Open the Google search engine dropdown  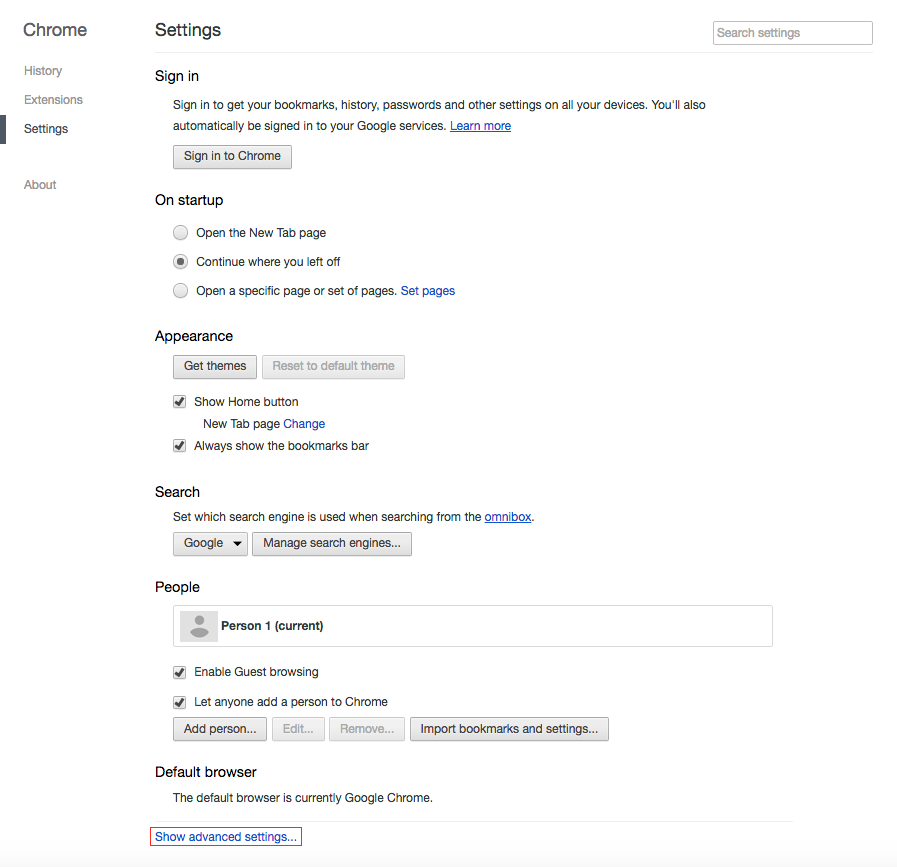[x=211, y=543]
